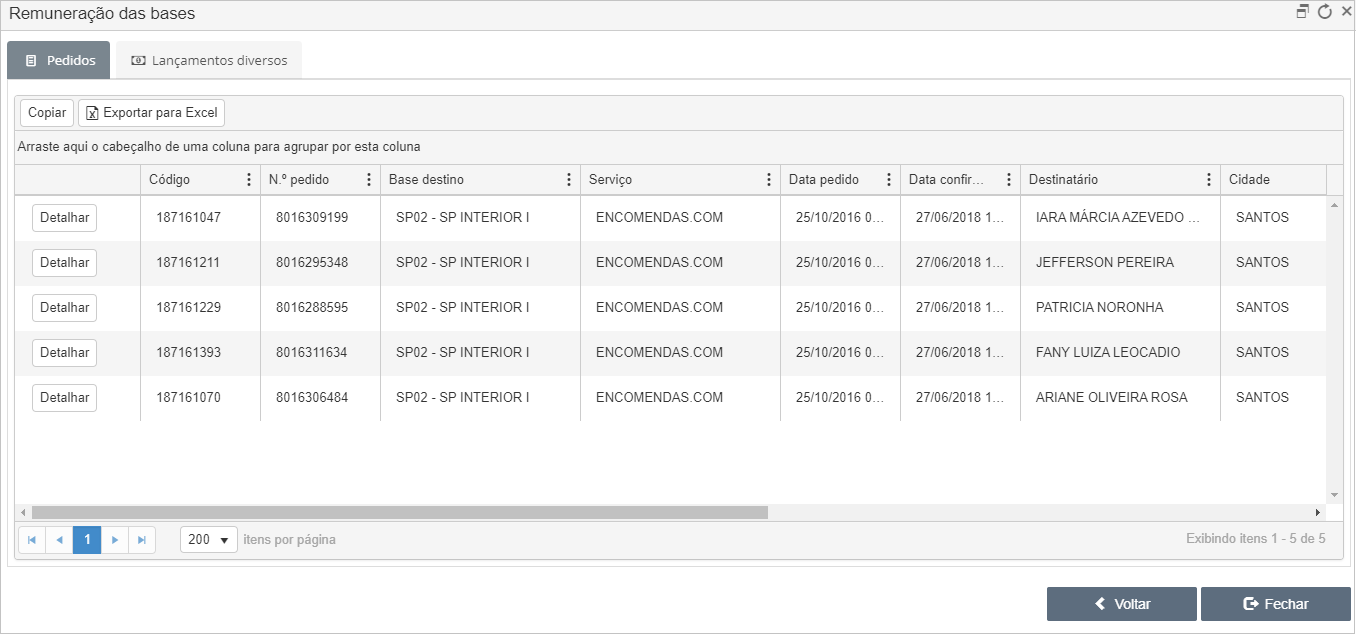
Task: Sort by Base destino column header
Action: [x=426, y=180]
